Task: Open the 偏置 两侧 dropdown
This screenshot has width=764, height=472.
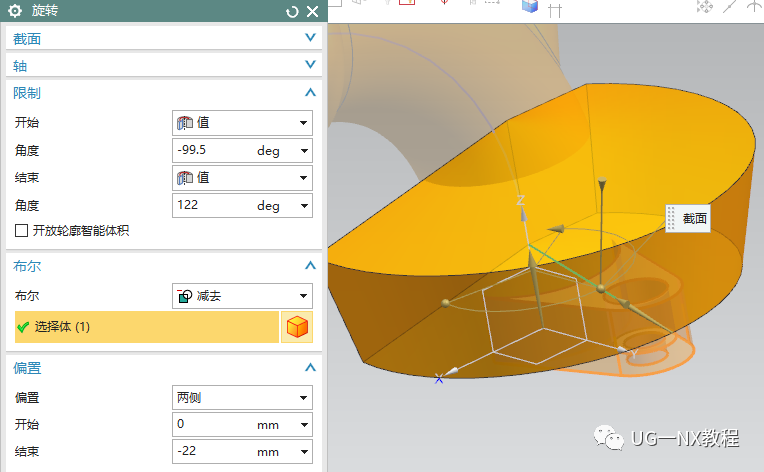Action: [x=242, y=397]
